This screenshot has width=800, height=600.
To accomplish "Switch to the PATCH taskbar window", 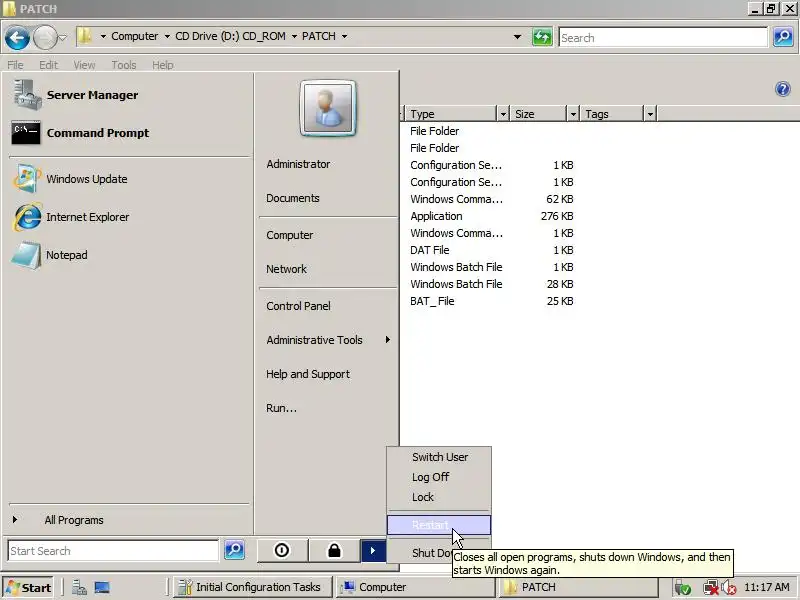I will pyautogui.click(x=578, y=587).
